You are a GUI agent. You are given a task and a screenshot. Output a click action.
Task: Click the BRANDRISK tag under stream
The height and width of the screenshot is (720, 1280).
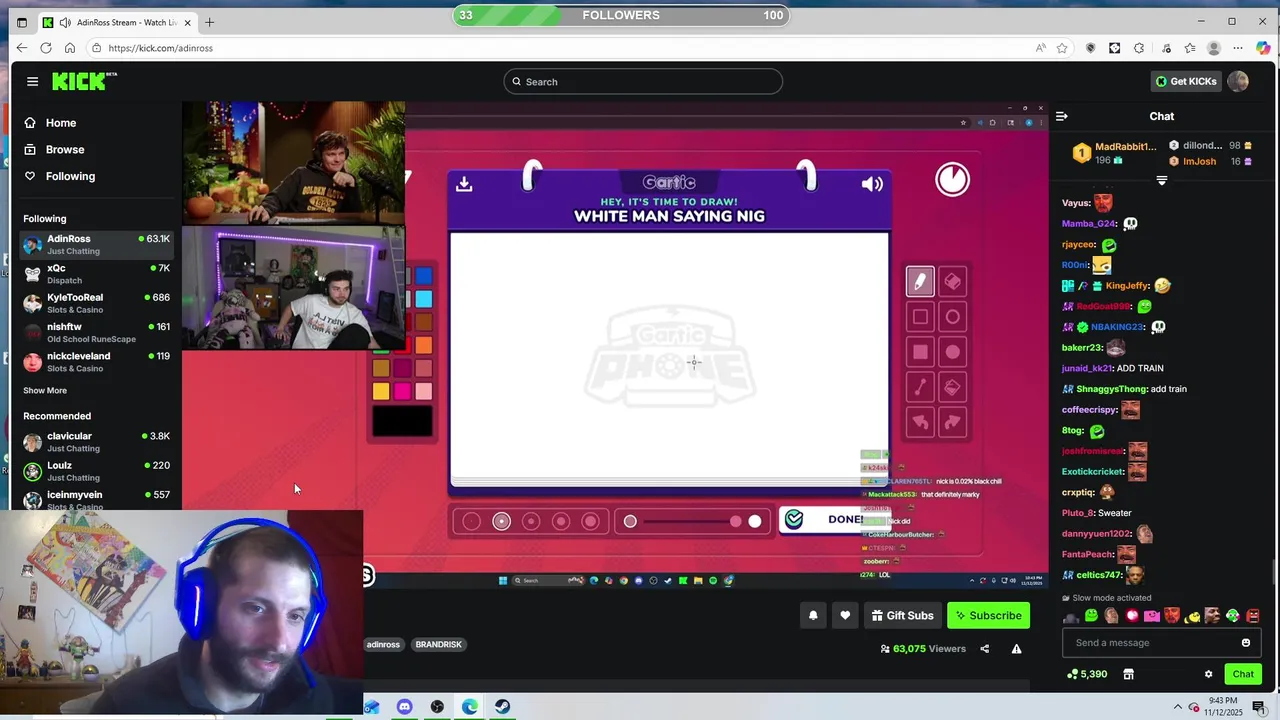tap(438, 645)
